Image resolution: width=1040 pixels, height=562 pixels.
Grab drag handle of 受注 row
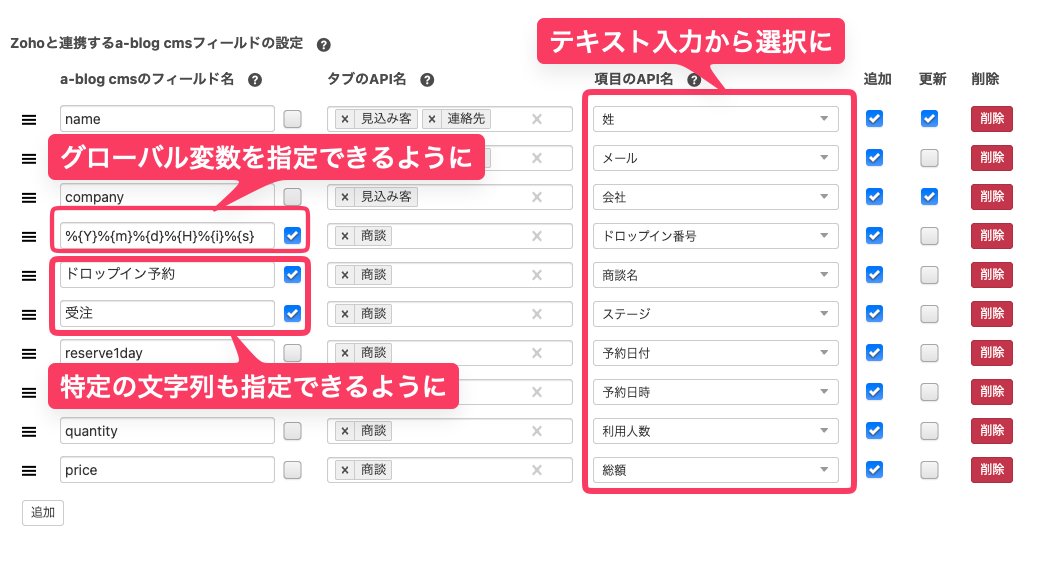(29, 315)
